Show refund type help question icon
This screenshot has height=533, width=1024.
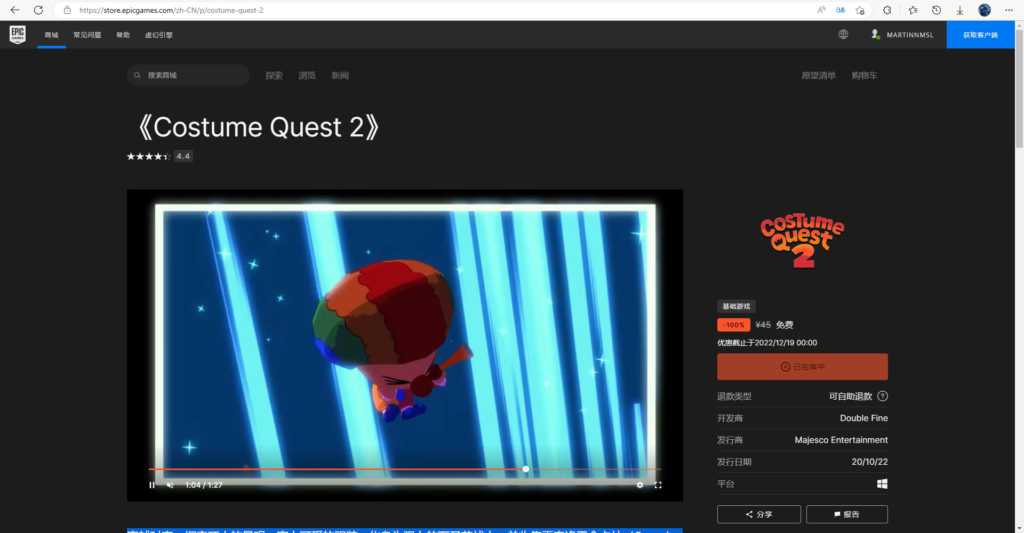click(882, 396)
